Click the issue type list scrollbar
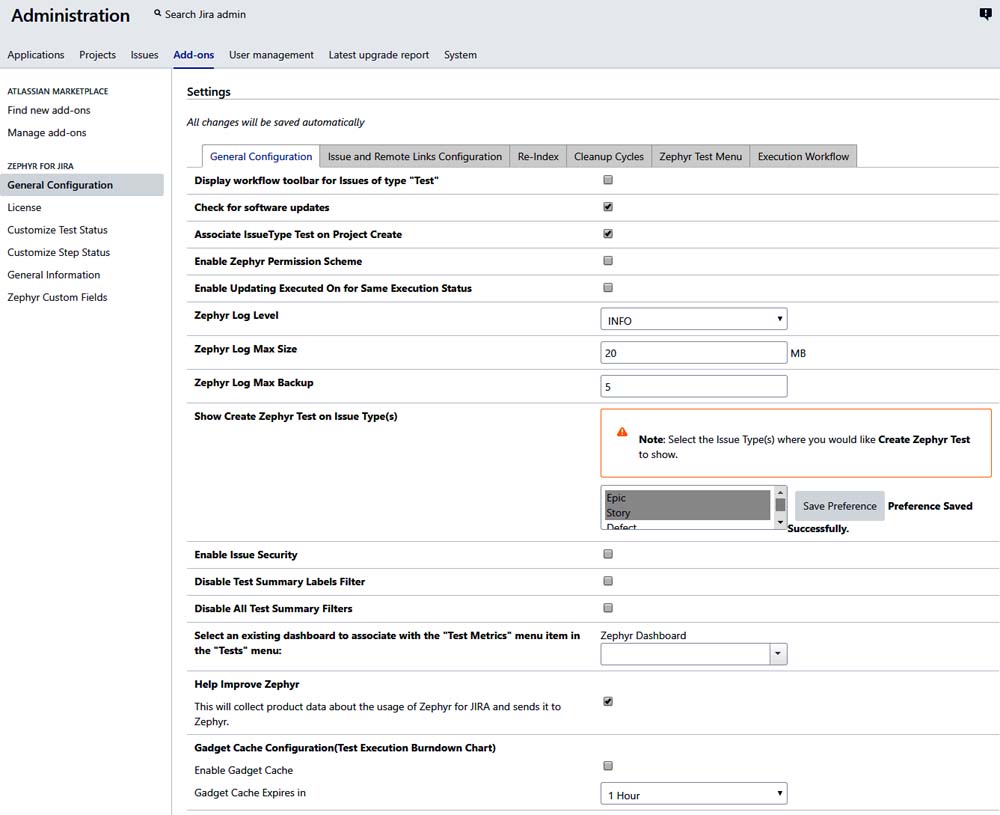Viewport: 1000px width, 815px height. tap(780, 507)
